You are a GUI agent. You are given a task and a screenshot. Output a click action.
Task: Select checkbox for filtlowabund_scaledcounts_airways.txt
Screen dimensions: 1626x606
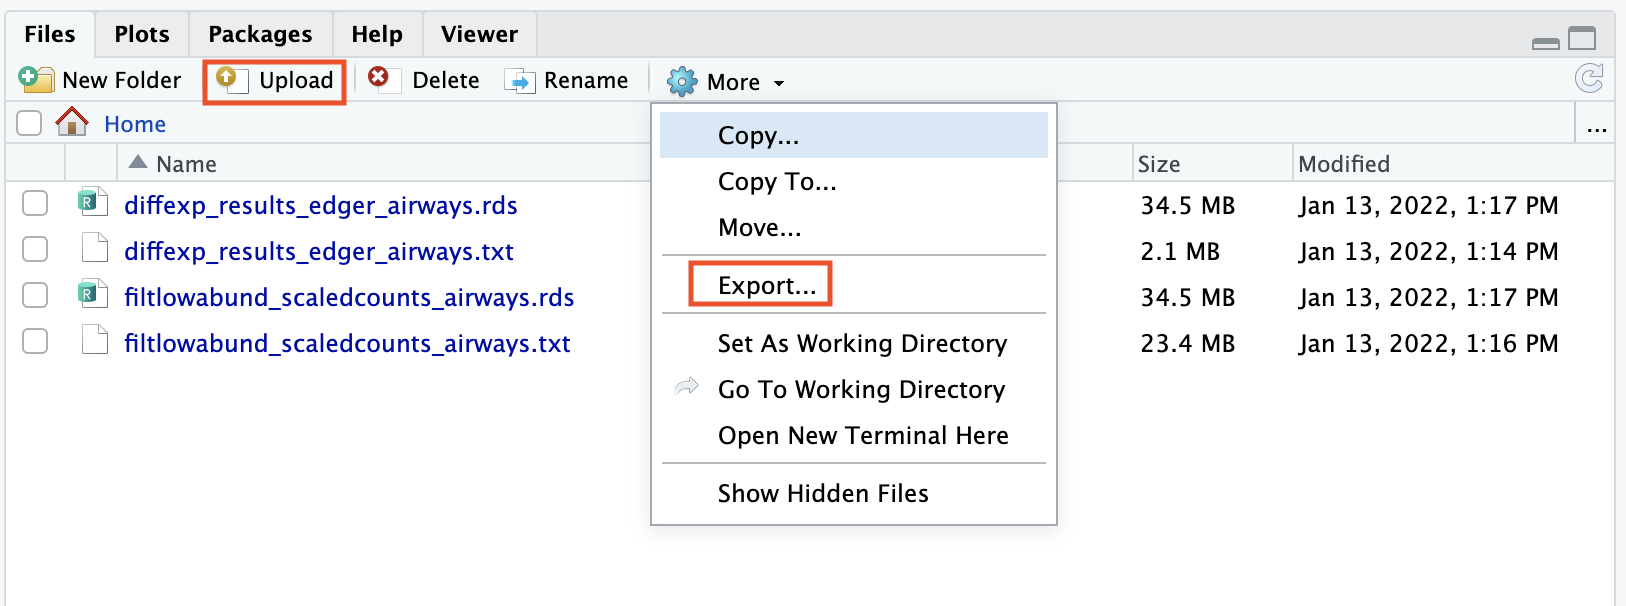pos(35,342)
